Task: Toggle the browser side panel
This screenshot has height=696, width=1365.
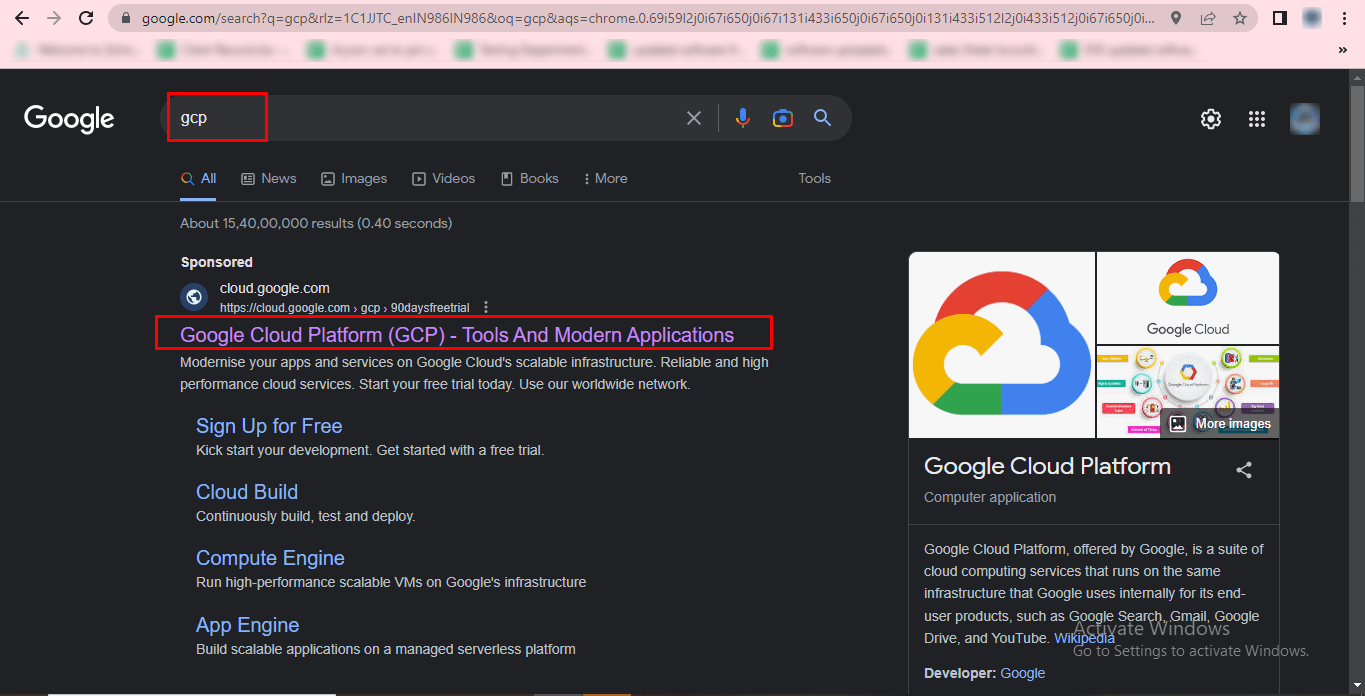Action: pyautogui.click(x=1279, y=18)
